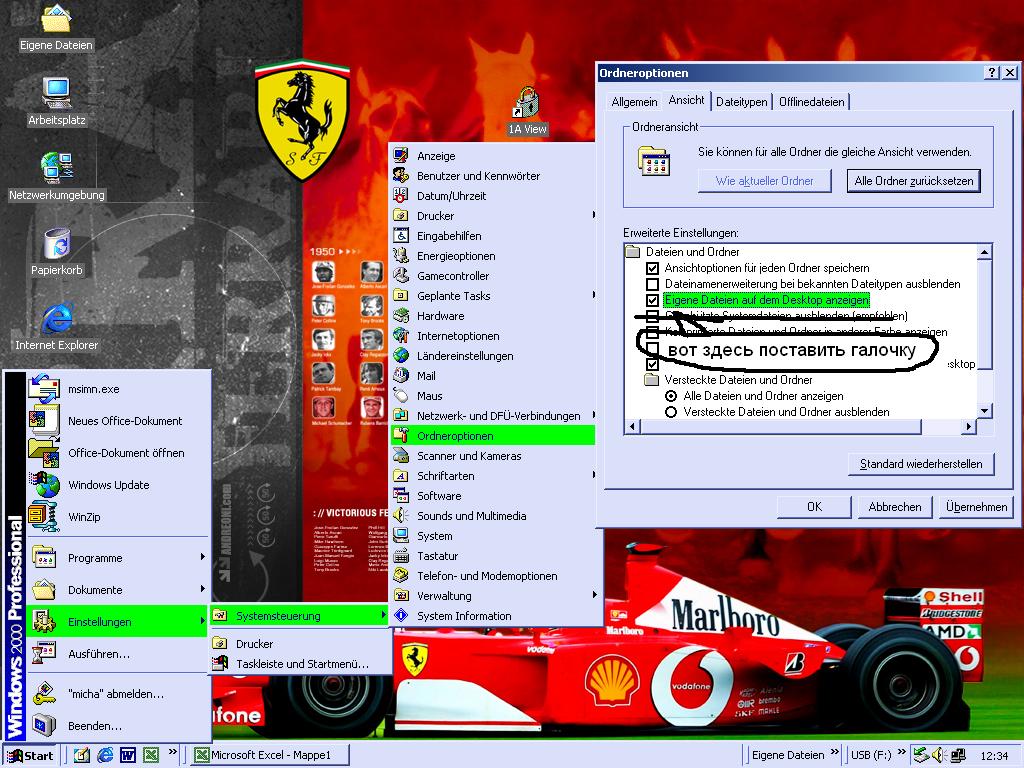
Task: Click the 12:34 taskbar clock
Action: pos(995,756)
